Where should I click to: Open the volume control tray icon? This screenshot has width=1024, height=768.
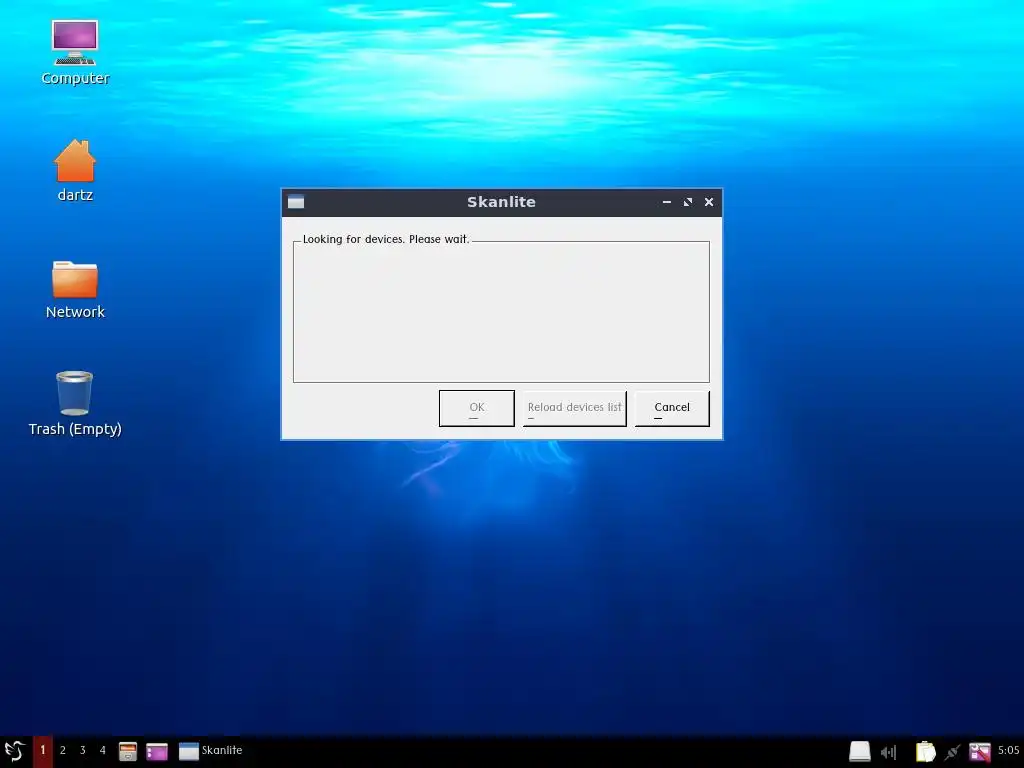point(889,752)
